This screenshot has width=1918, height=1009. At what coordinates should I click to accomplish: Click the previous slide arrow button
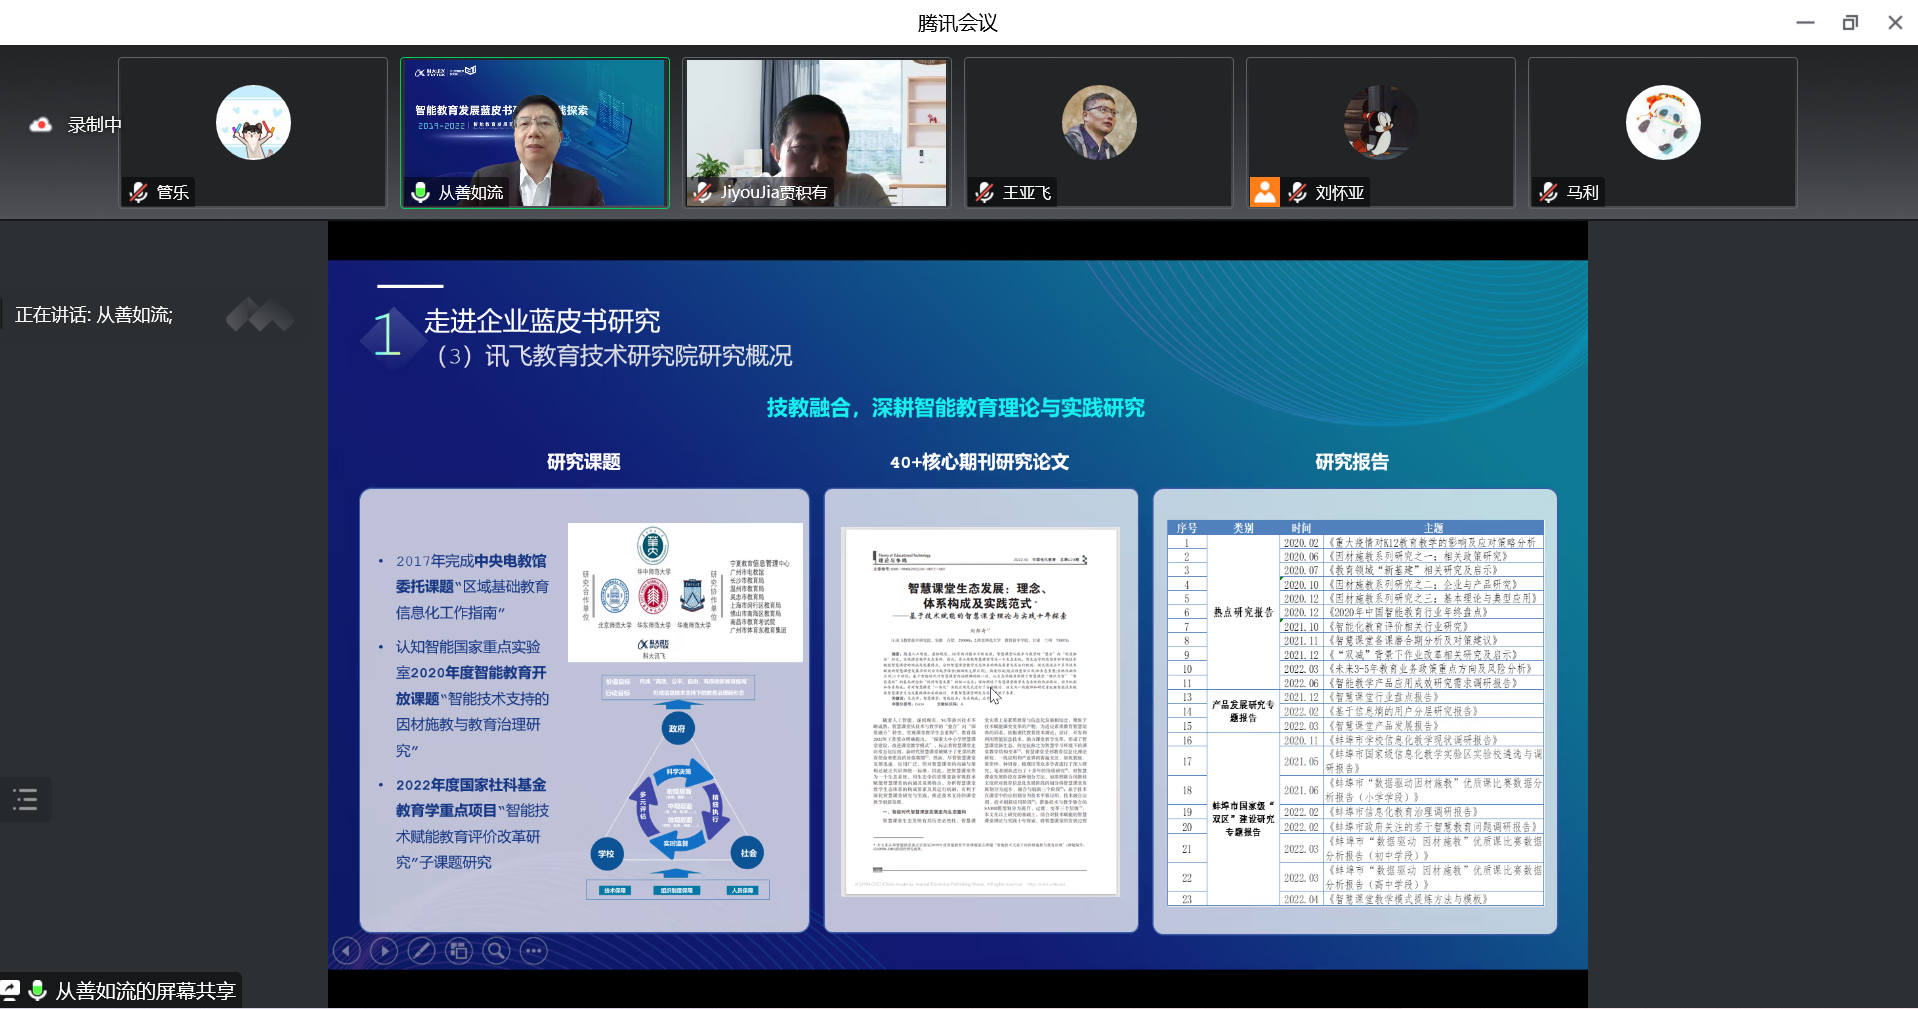click(346, 951)
